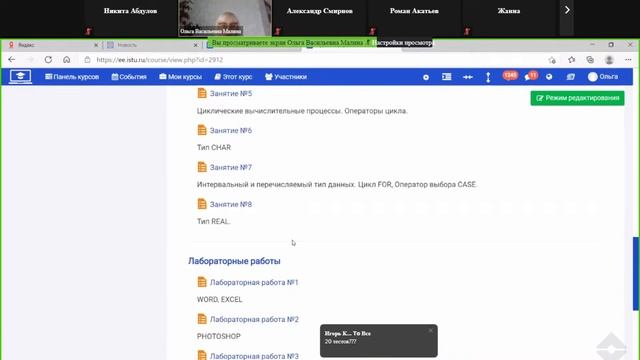Viewport: 640px width, 360px height.
Task: Switch to the Яндекс browser tab
Action: pyautogui.click(x=52, y=45)
